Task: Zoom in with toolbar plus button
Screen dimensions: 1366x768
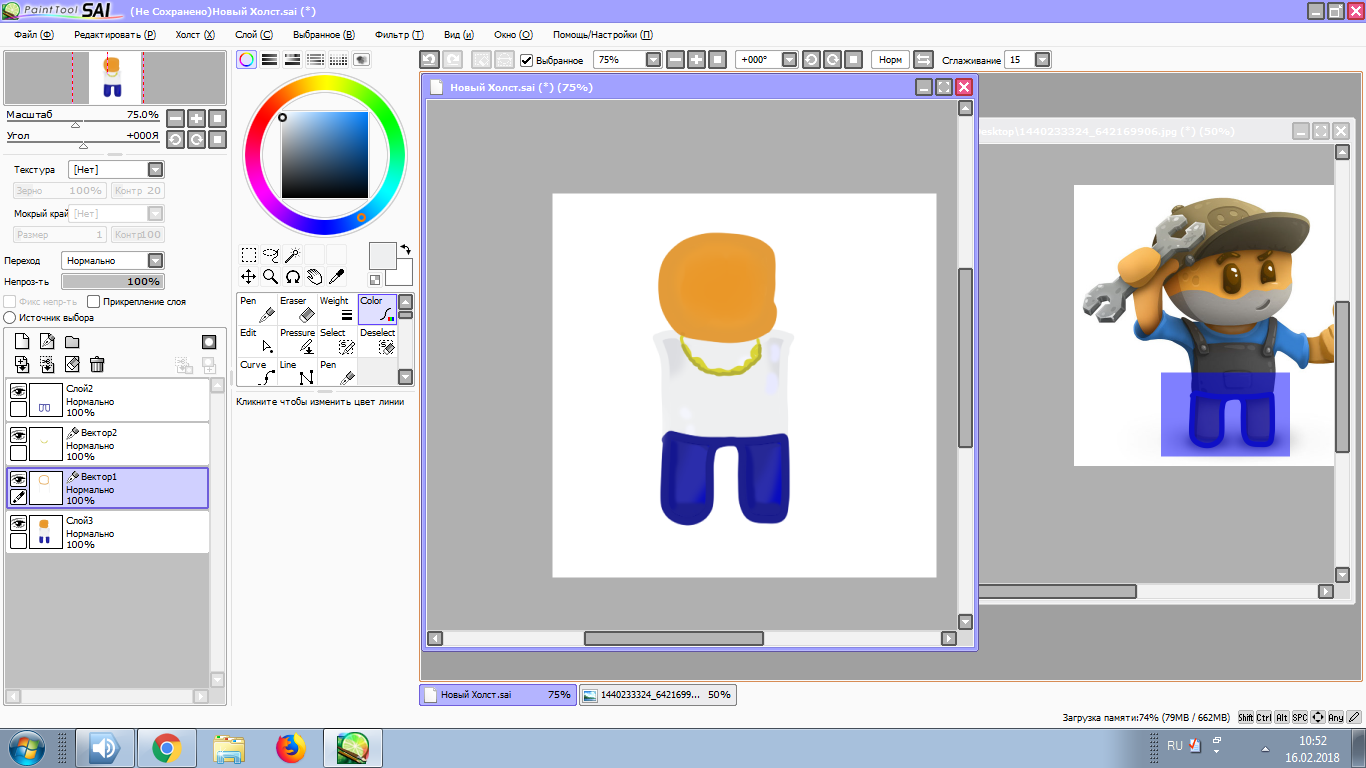Action: coord(697,60)
